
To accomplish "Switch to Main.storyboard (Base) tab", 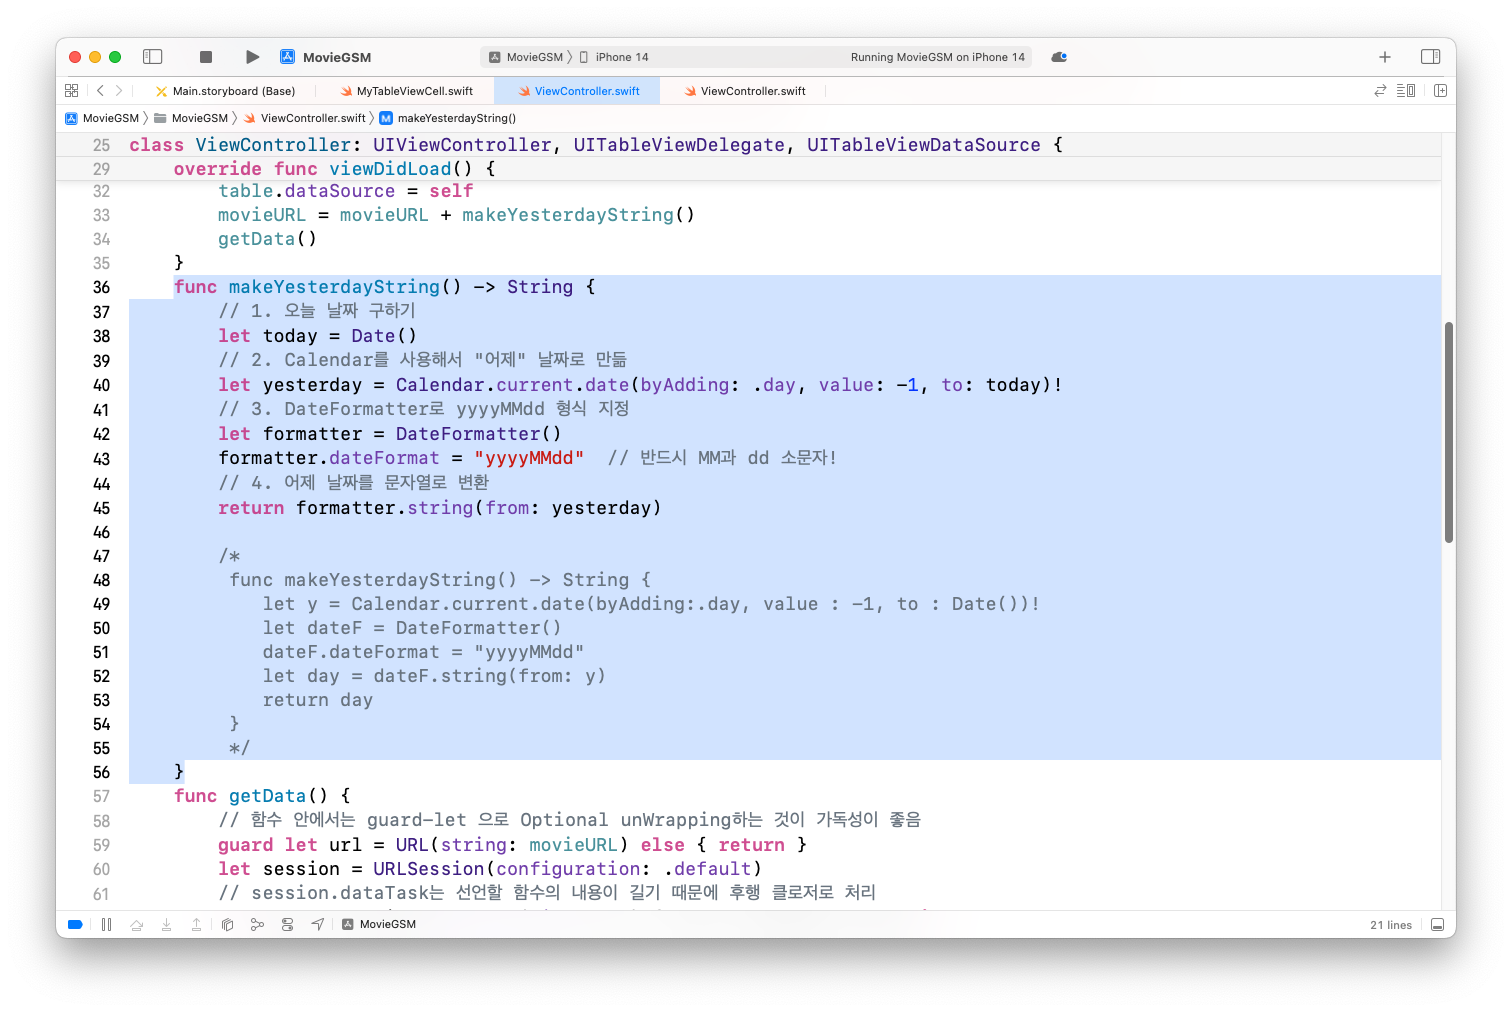I will [225, 91].
